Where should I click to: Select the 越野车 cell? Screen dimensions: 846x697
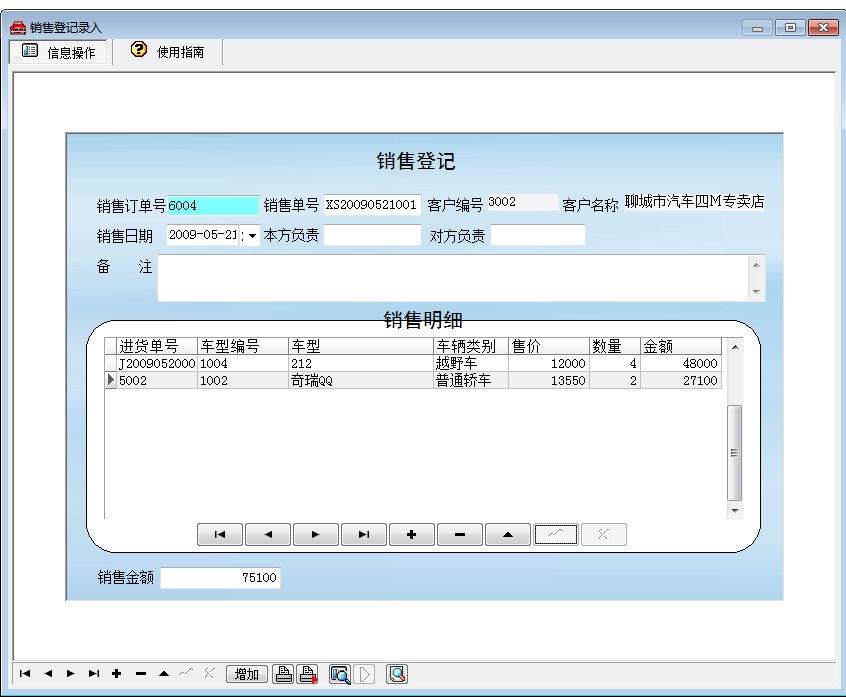click(471, 363)
